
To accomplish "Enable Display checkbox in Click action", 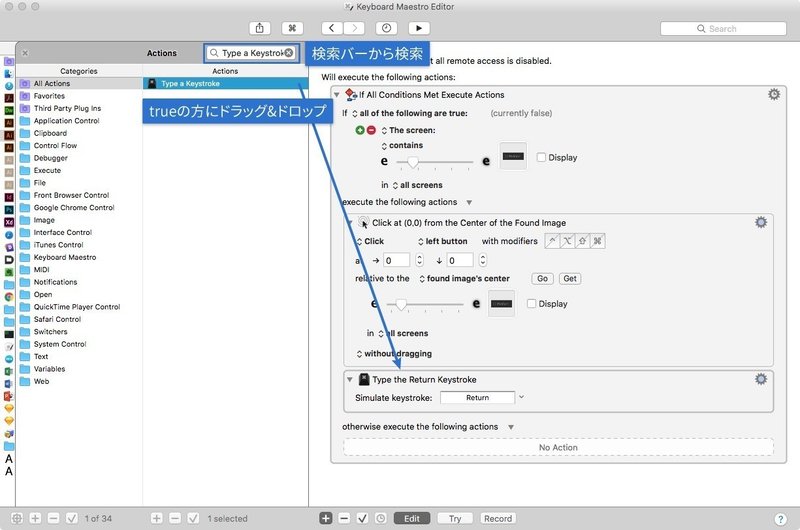I will (x=531, y=304).
